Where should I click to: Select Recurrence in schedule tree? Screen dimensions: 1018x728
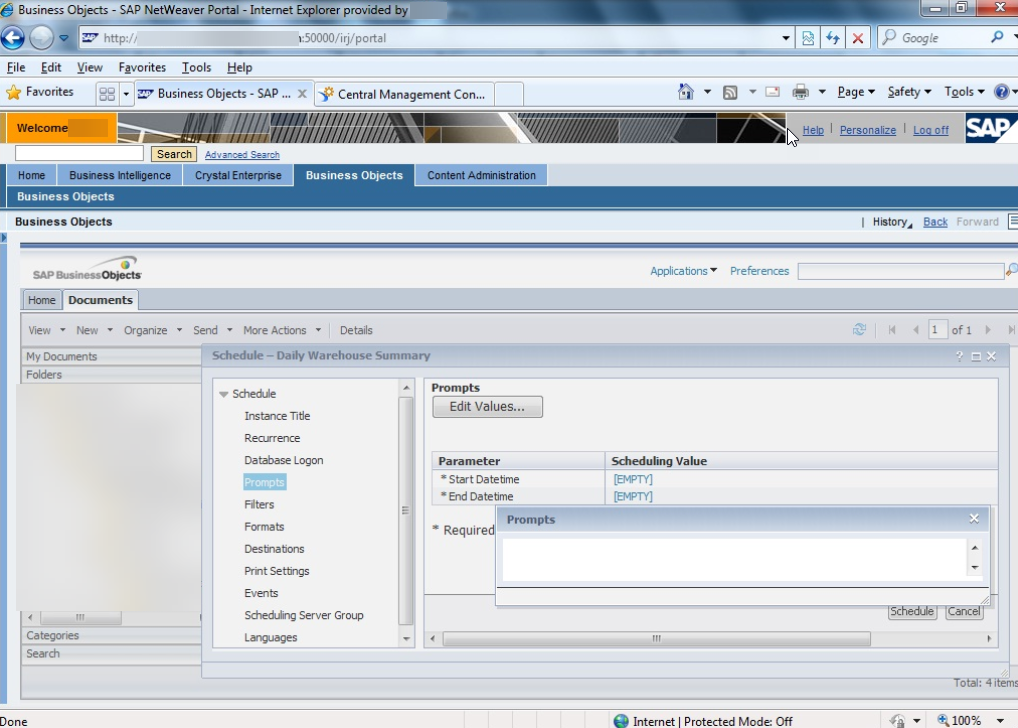tap(272, 438)
